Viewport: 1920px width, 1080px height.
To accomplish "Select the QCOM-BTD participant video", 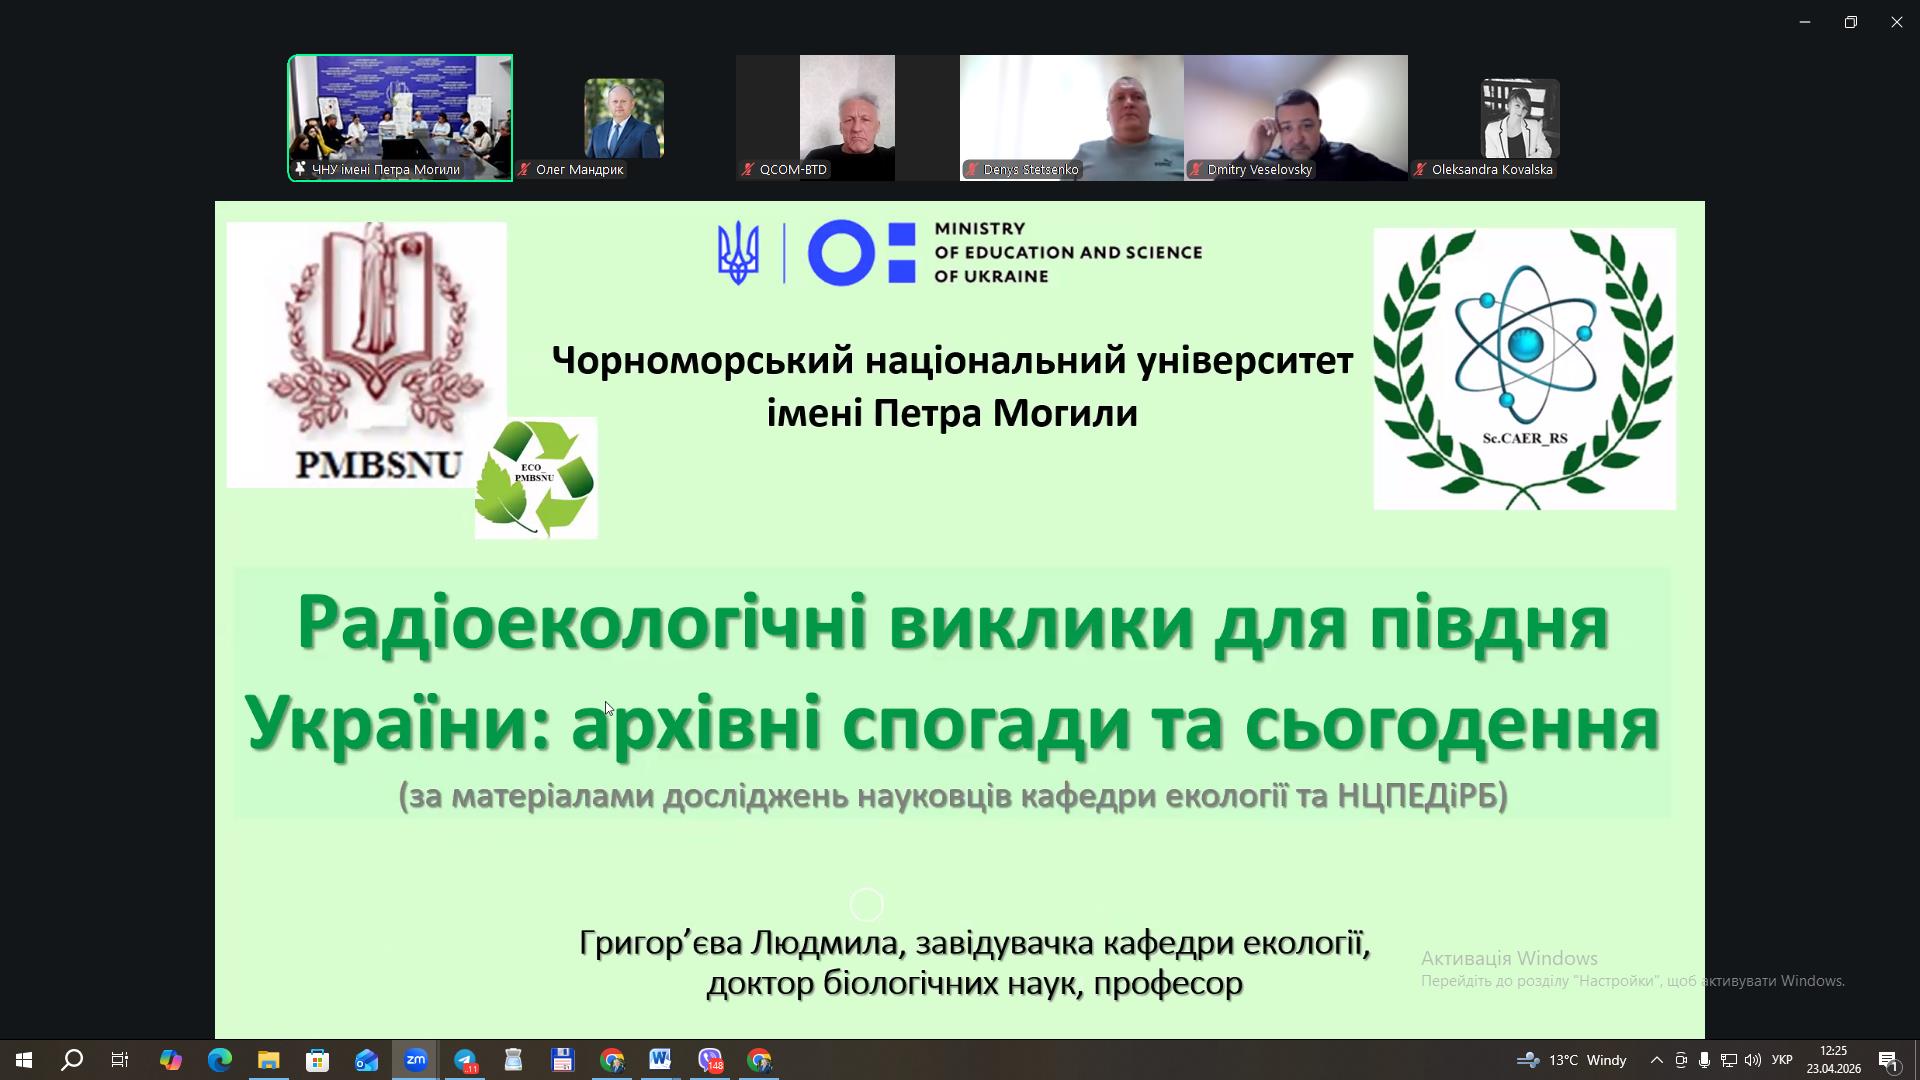I will coord(847,118).
